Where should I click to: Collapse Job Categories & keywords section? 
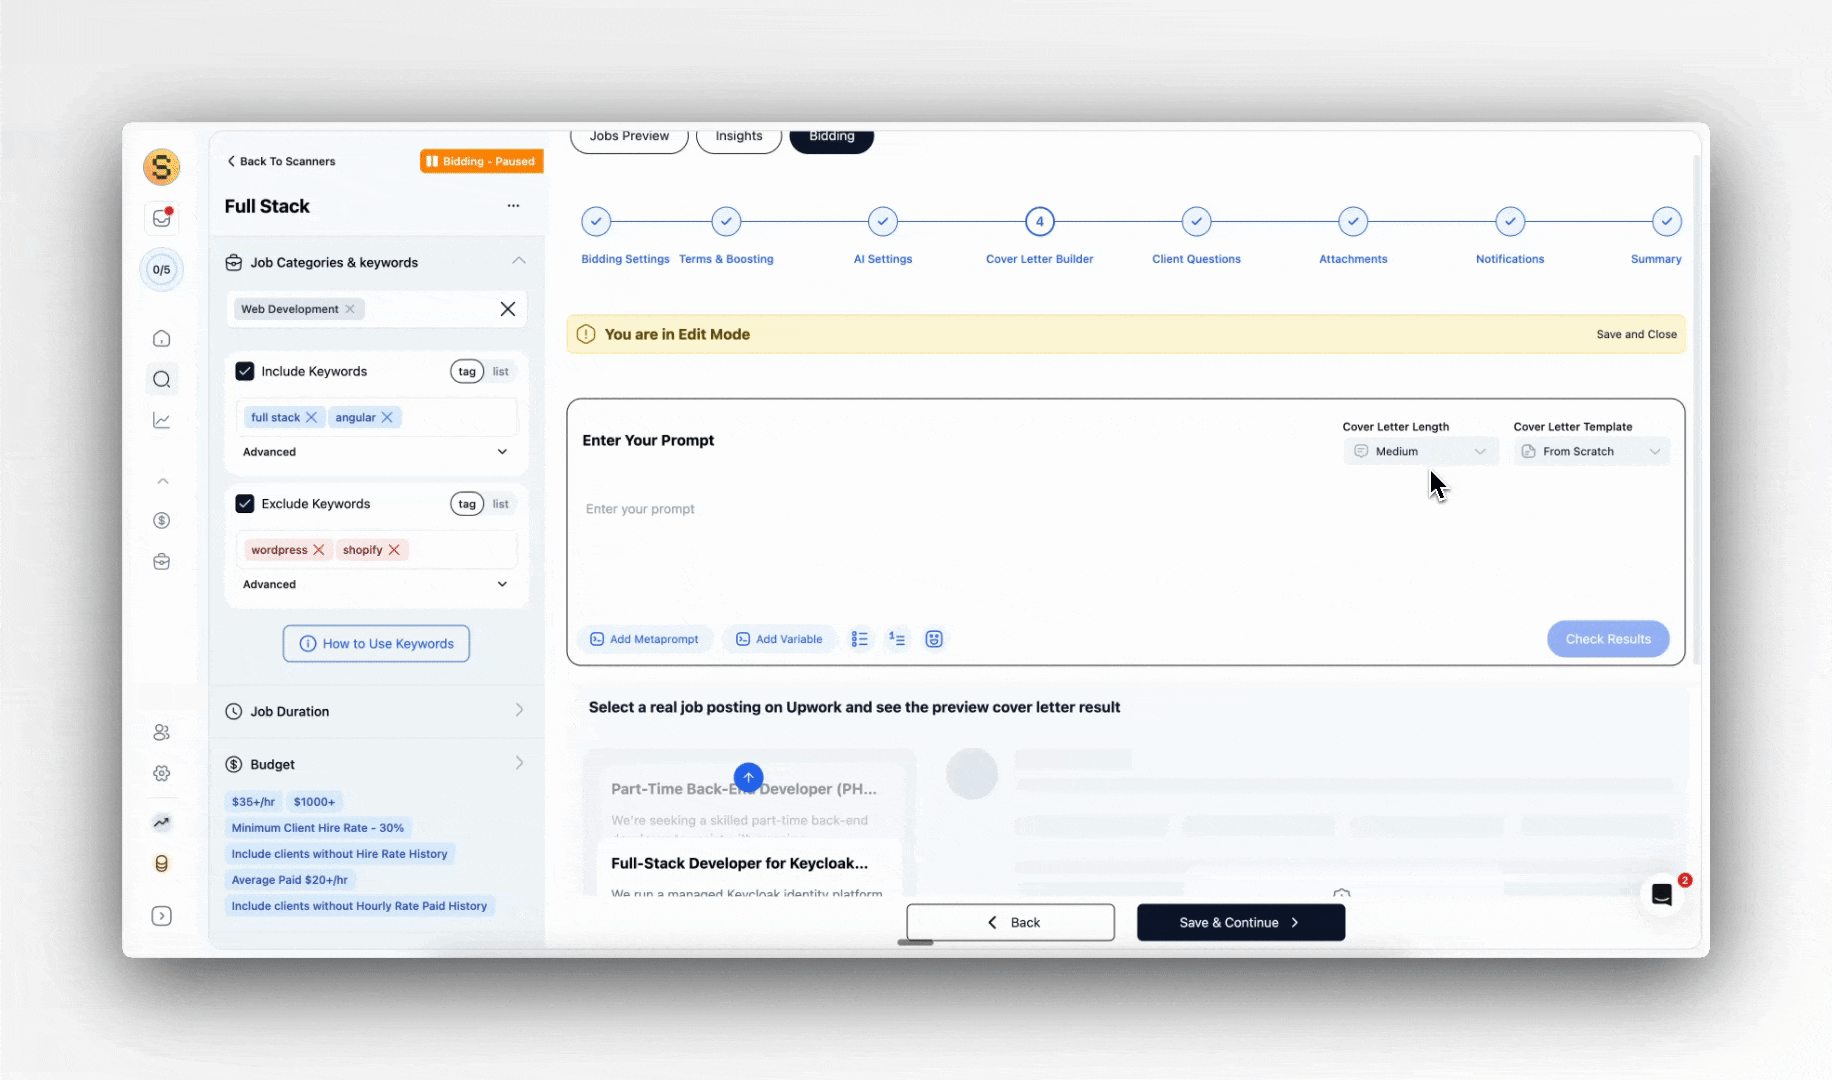click(518, 261)
